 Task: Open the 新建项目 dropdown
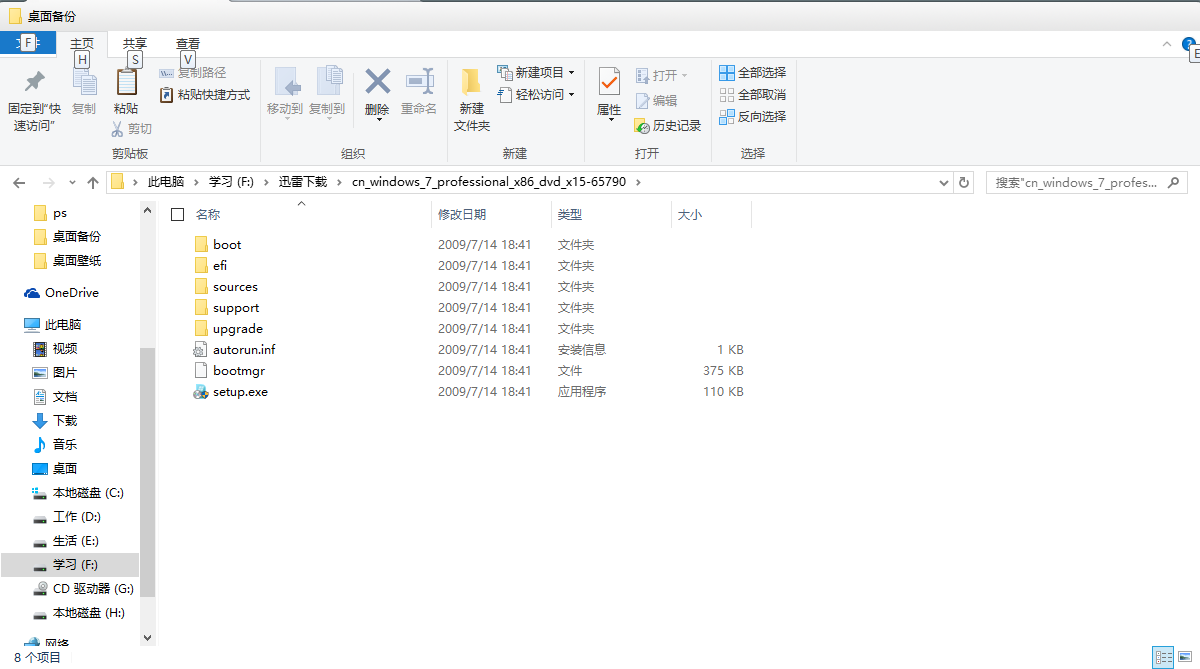tap(536, 73)
